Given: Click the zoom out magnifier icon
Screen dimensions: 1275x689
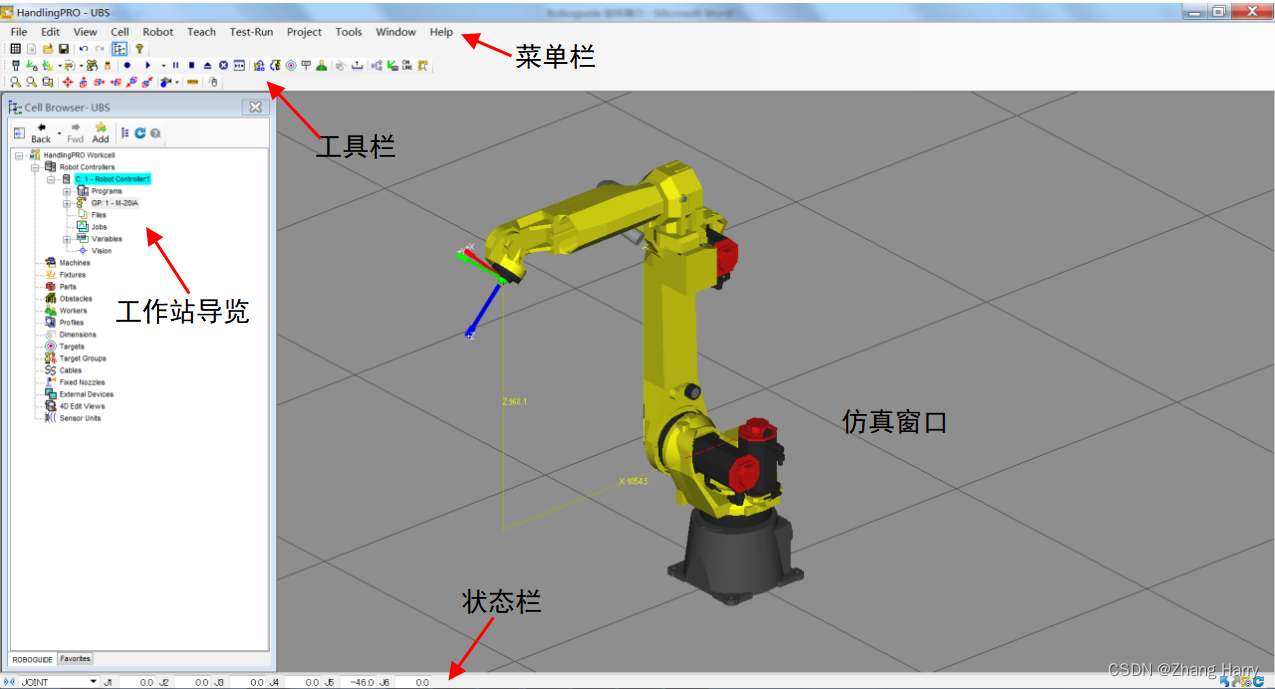Looking at the screenshot, I should click(32, 82).
